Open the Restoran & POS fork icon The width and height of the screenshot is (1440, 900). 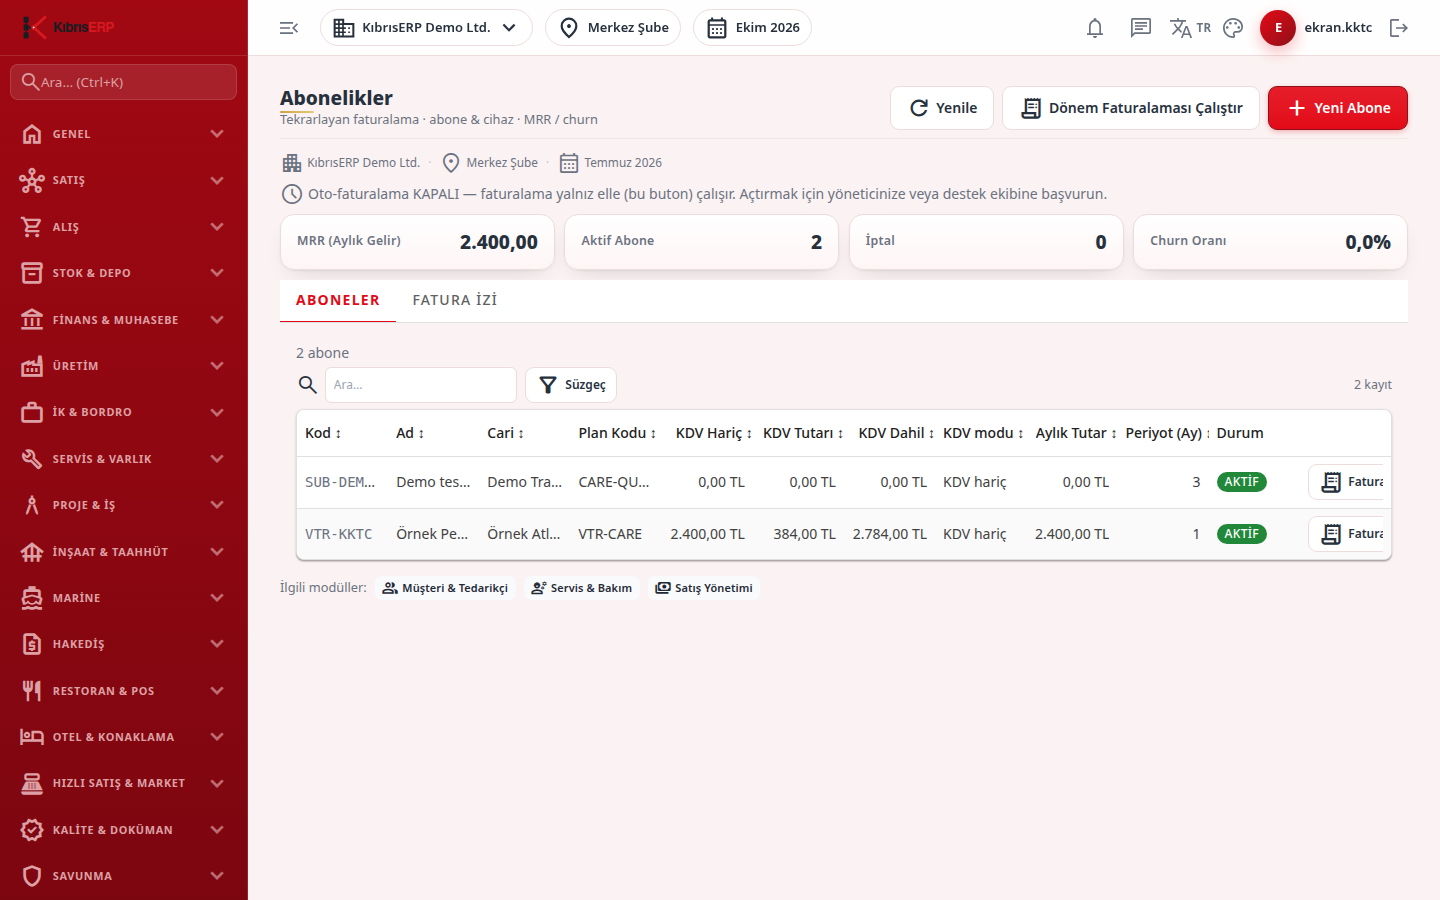click(x=32, y=691)
